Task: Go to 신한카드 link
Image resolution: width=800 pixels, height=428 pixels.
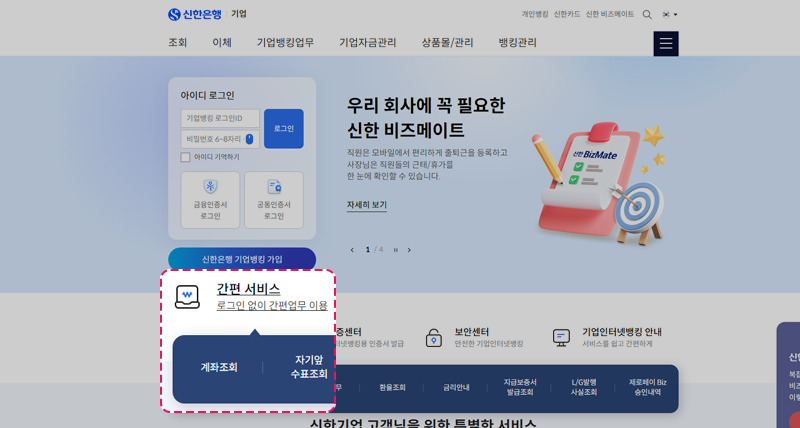Action: pos(567,14)
